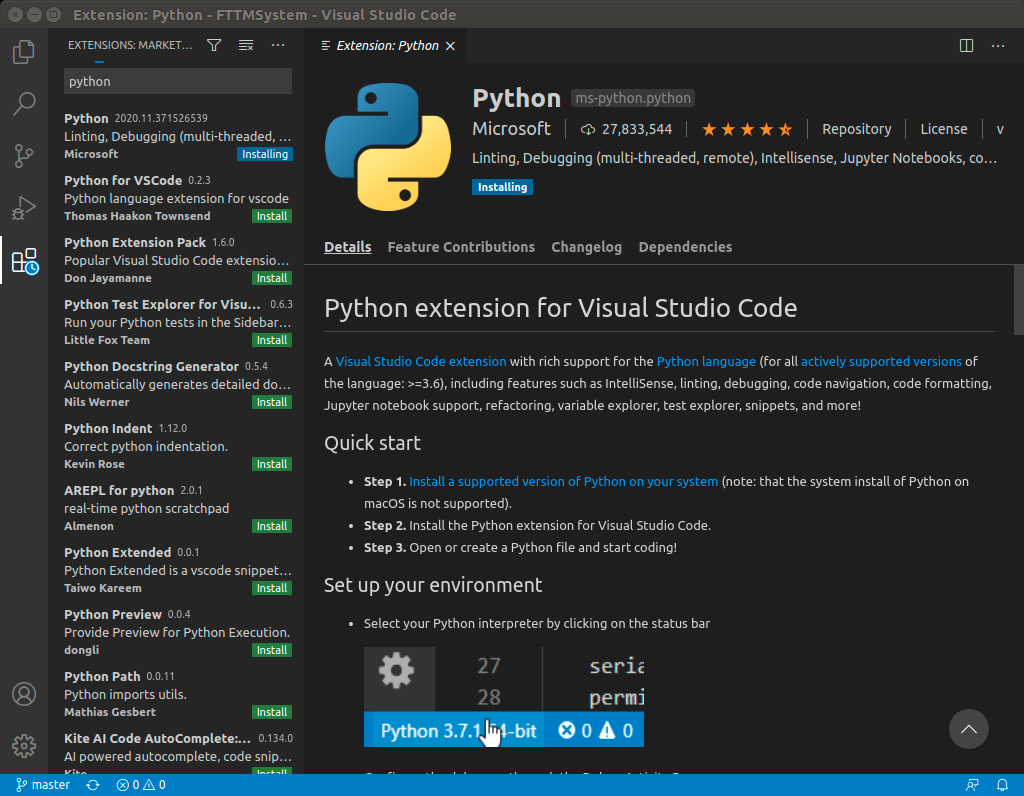1024x796 pixels.
Task: Open Visual Studio Code extension link
Action: click(x=421, y=361)
